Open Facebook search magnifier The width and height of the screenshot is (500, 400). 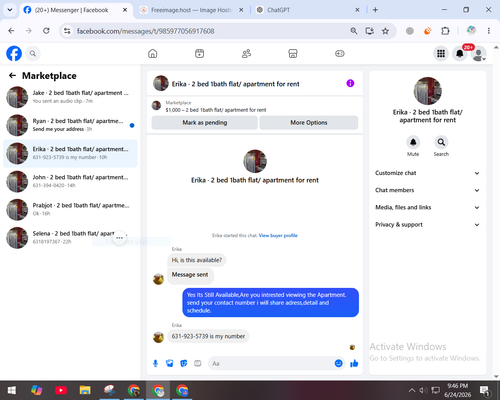pos(33,53)
